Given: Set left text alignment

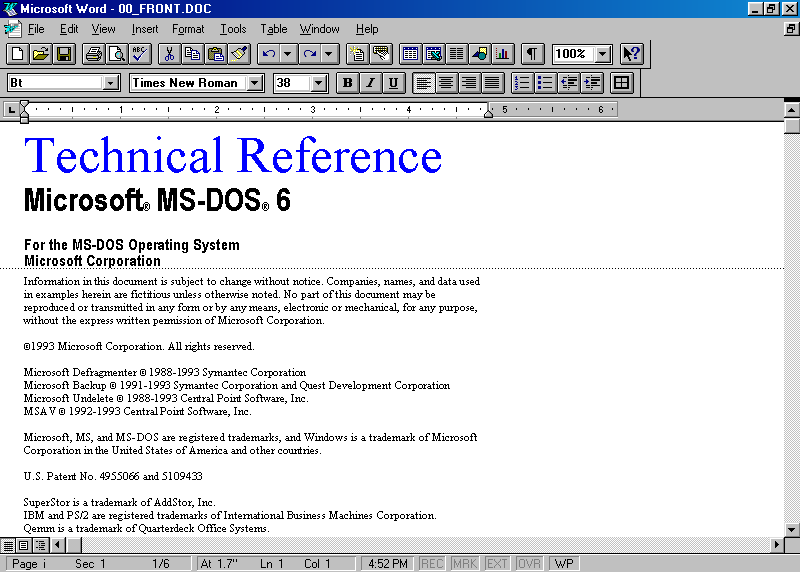Looking at the screenshot, I should click(423, 83).
